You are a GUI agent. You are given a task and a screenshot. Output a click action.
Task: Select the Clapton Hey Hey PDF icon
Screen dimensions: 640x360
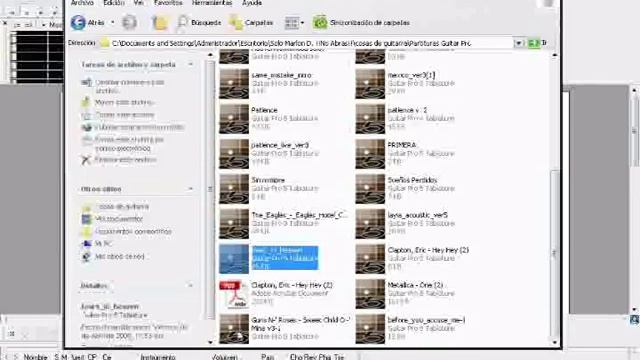234,294
